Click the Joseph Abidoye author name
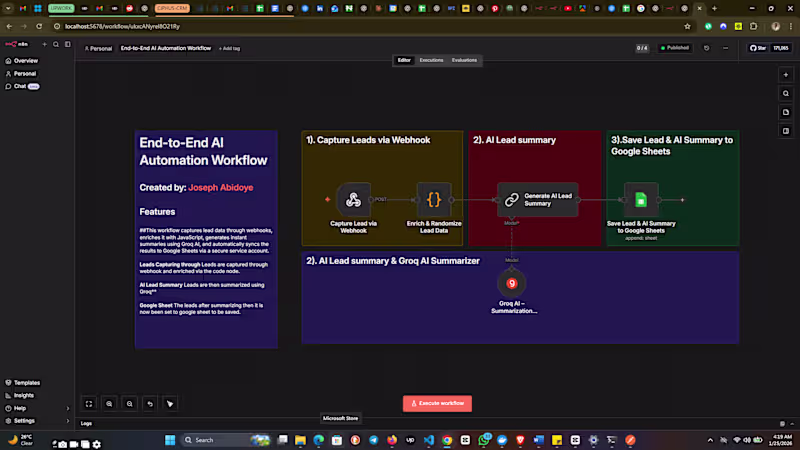The width and height of the screenshot is (800, 450). 220,188
